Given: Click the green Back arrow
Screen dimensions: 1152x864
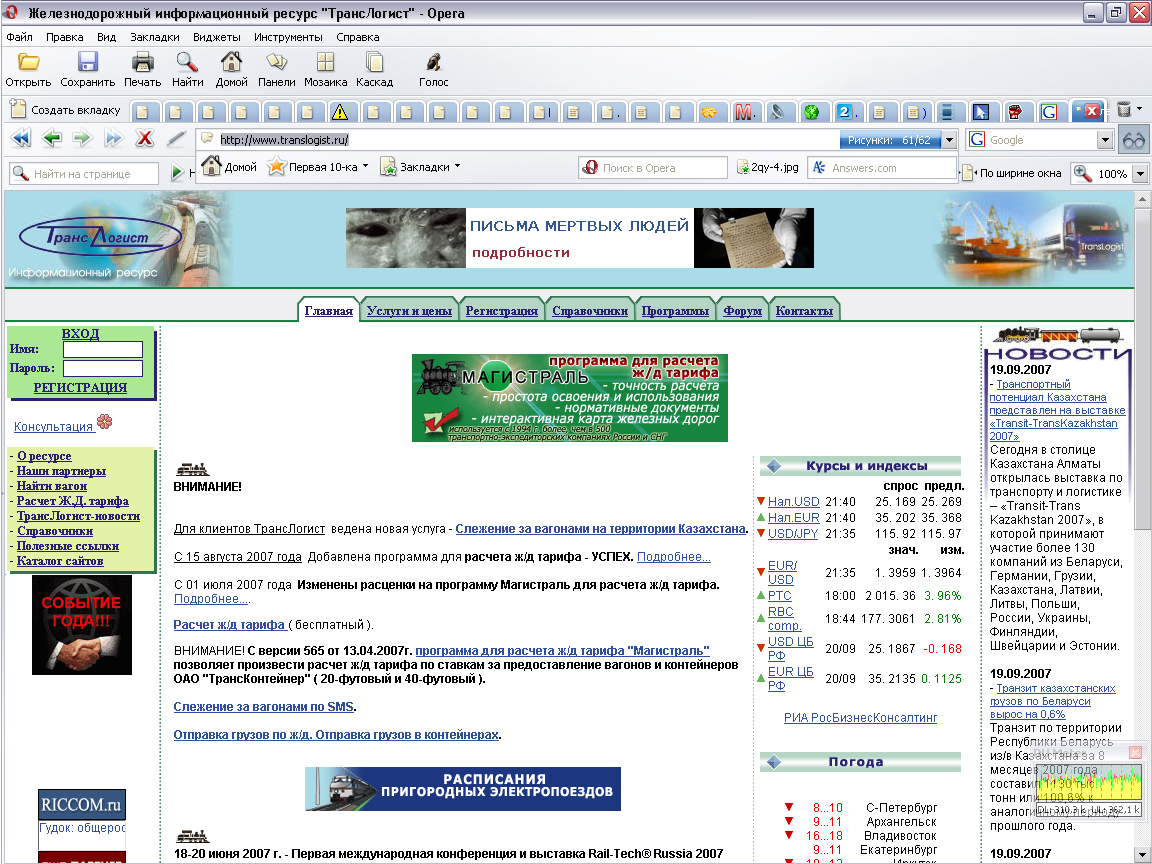Looking at the screenshot, I should [52, 138].
